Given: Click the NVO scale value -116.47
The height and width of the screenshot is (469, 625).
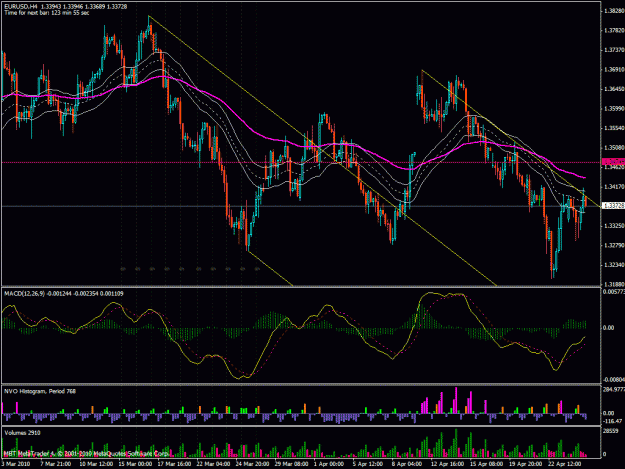Looking at the screenshot, I should [613, 421].
